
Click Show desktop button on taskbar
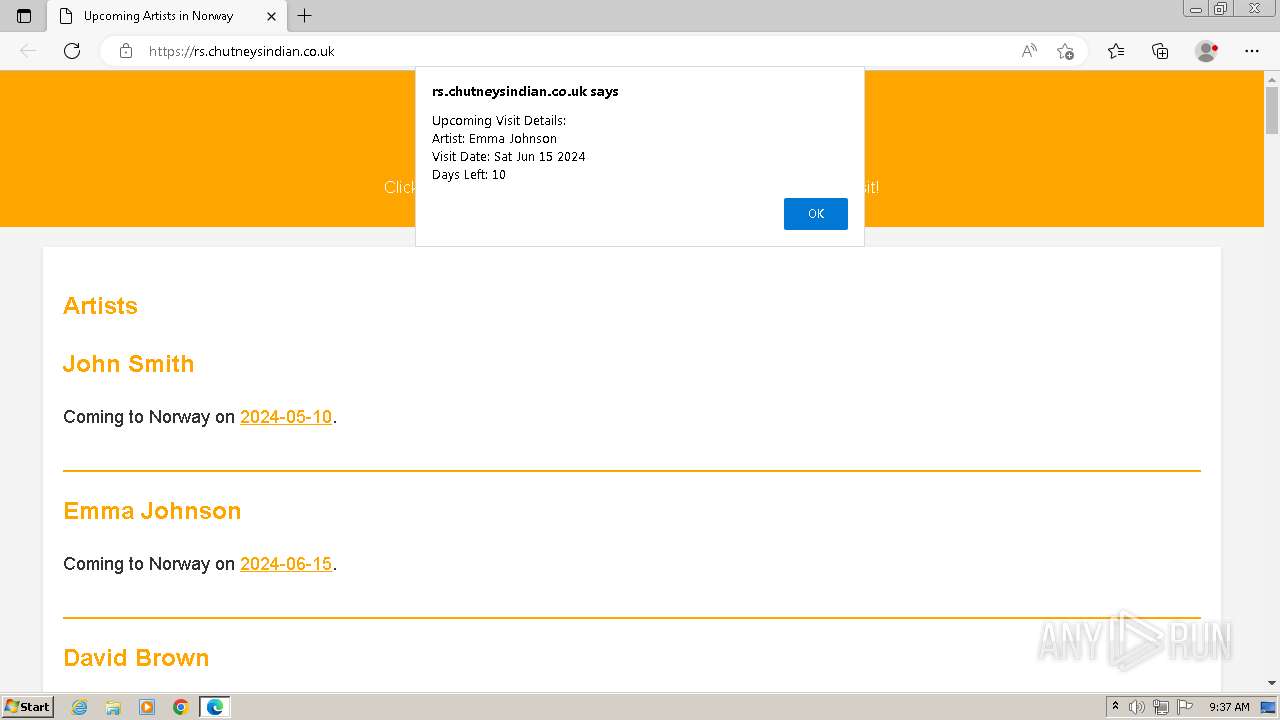1269,707
